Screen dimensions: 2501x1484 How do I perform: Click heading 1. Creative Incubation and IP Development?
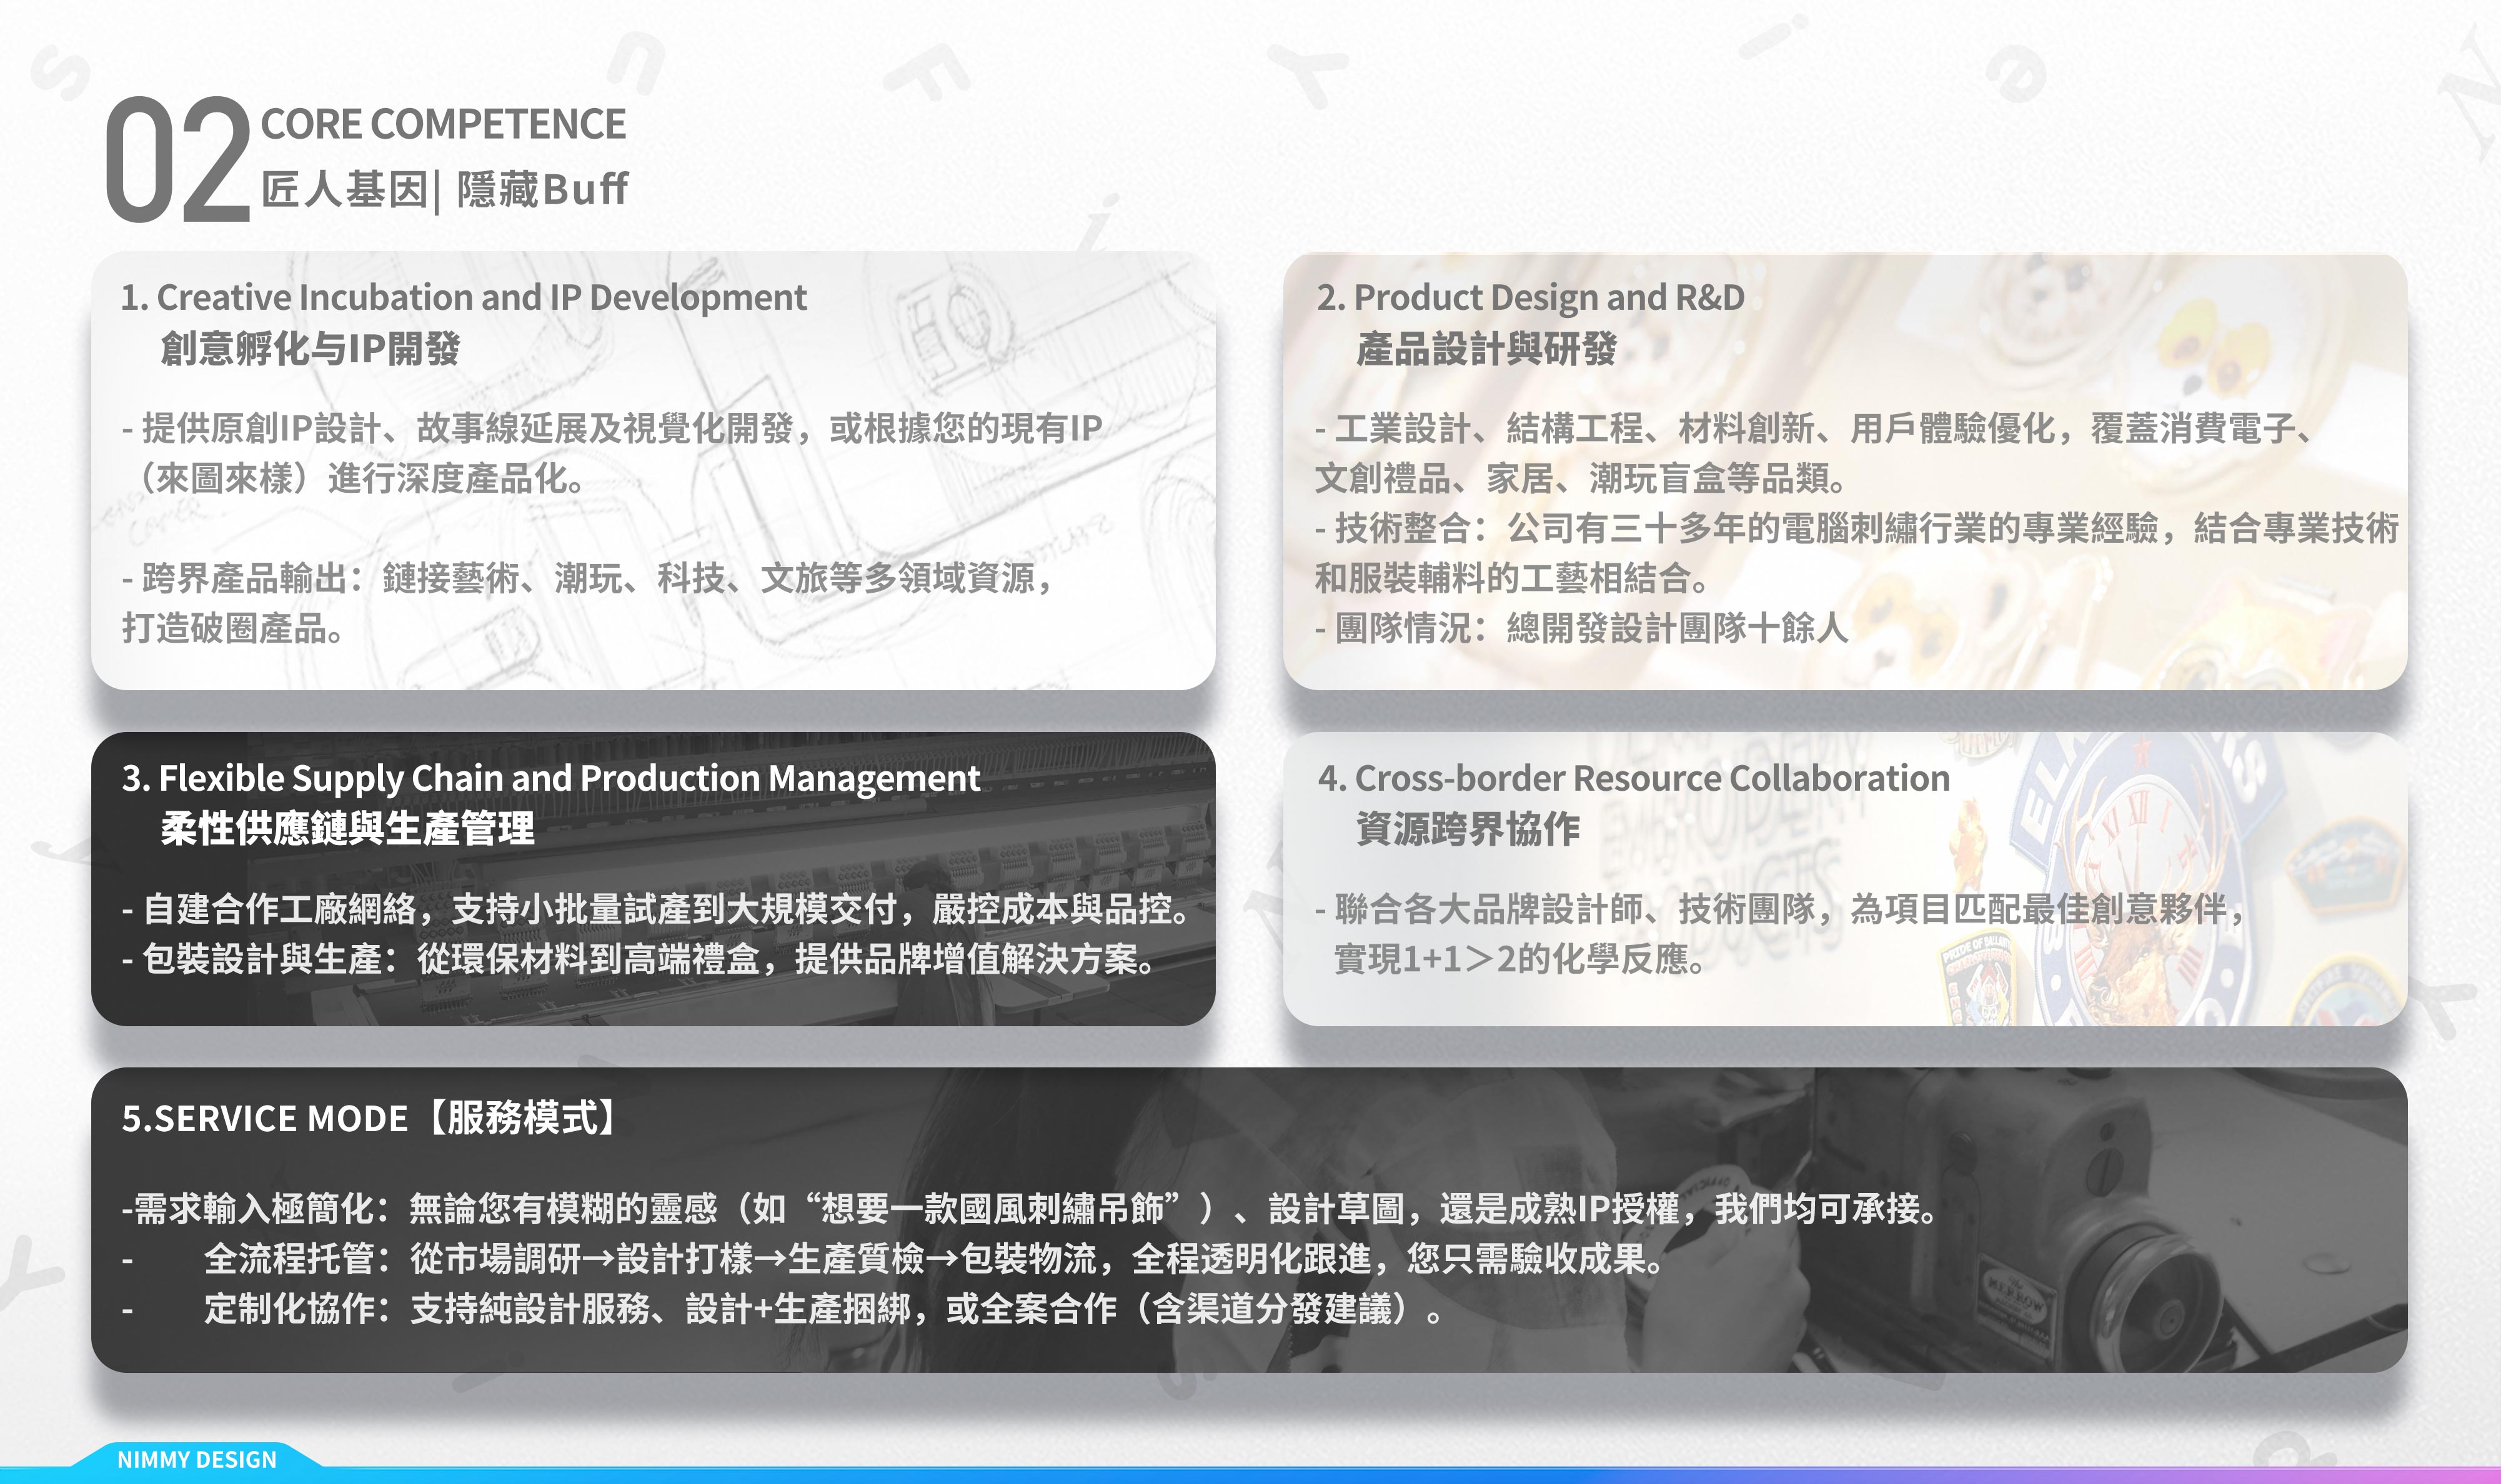(x=463, y=297)
